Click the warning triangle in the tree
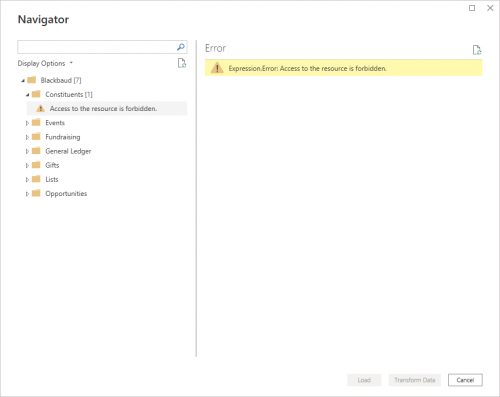Image resolution: width=500 pixels, height=397 pixels. click(40, 108)
